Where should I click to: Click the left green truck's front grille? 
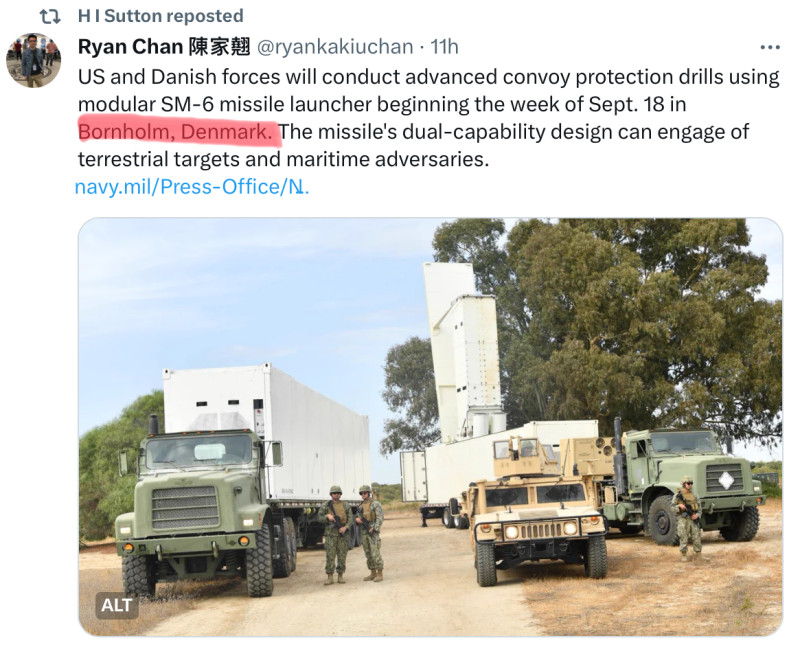(x=186, y=507)
